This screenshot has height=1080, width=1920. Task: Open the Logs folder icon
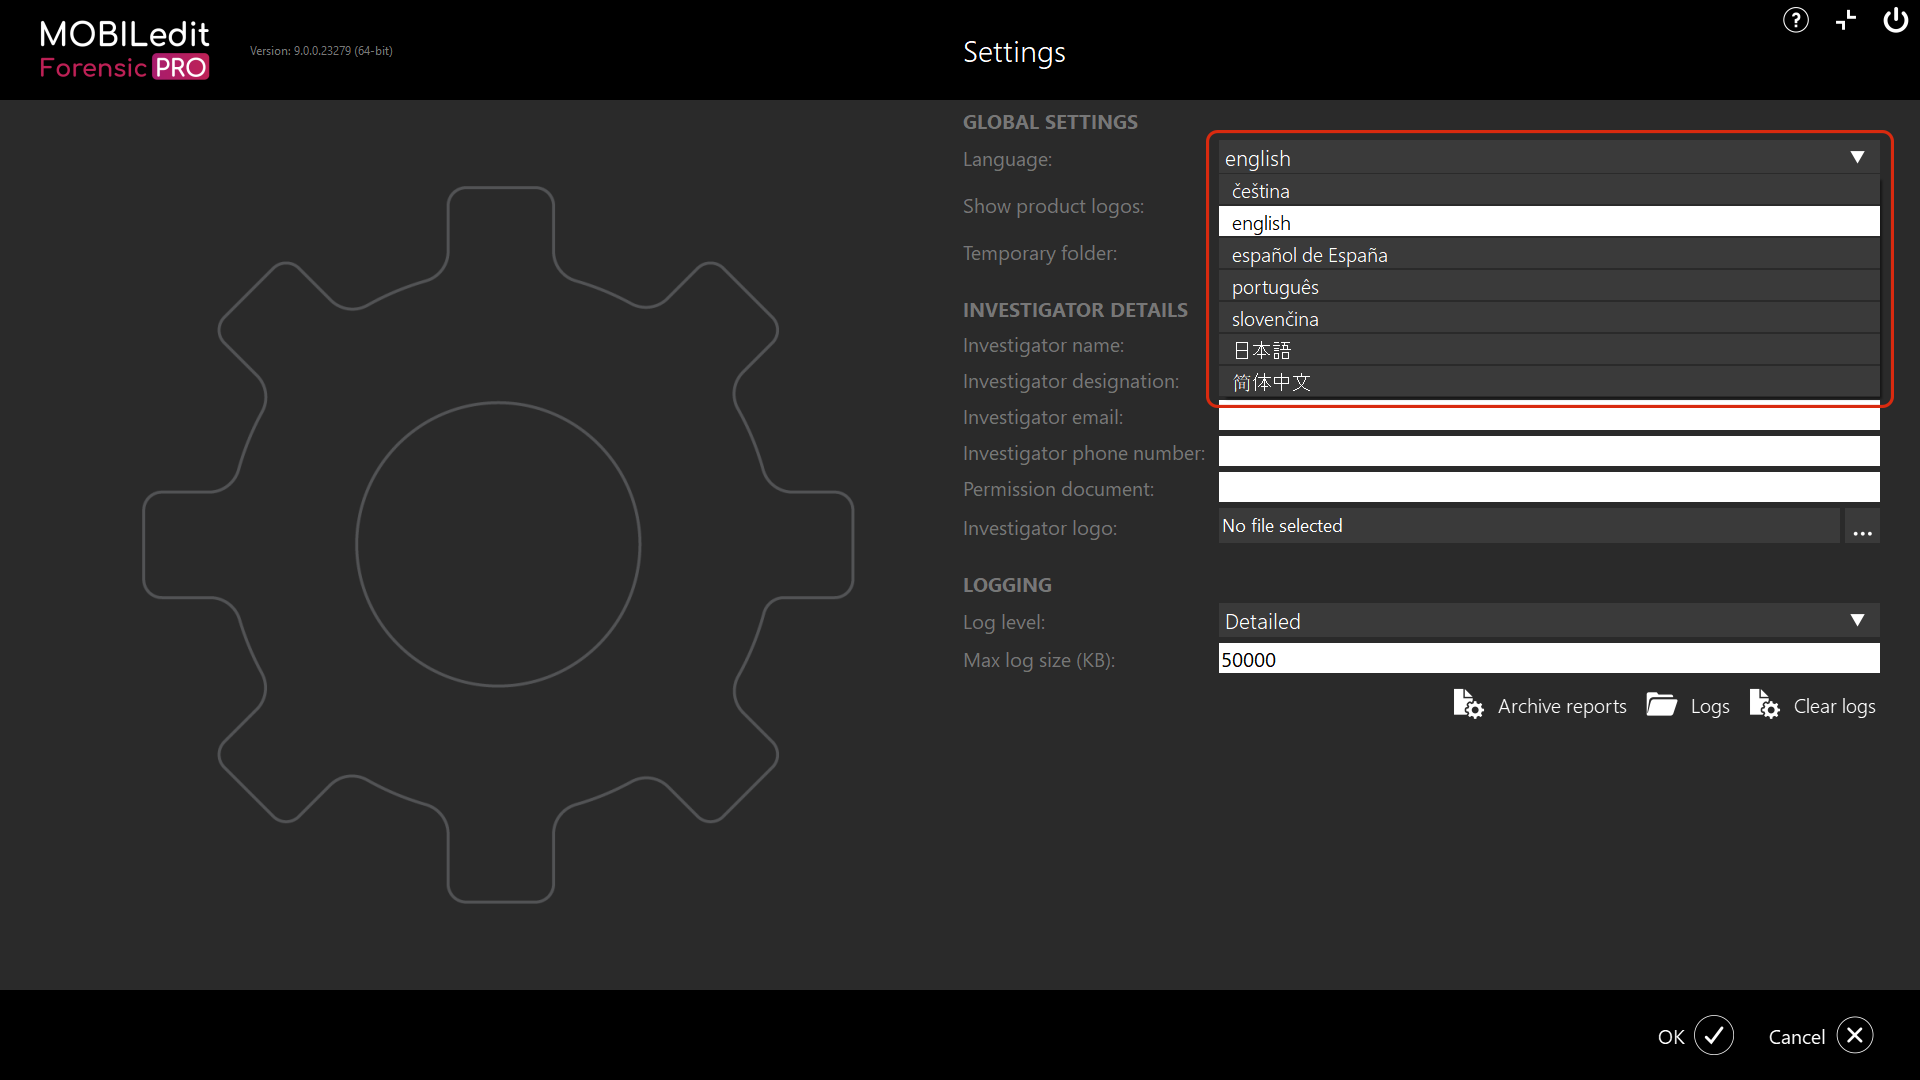[x=1662, y=704]
